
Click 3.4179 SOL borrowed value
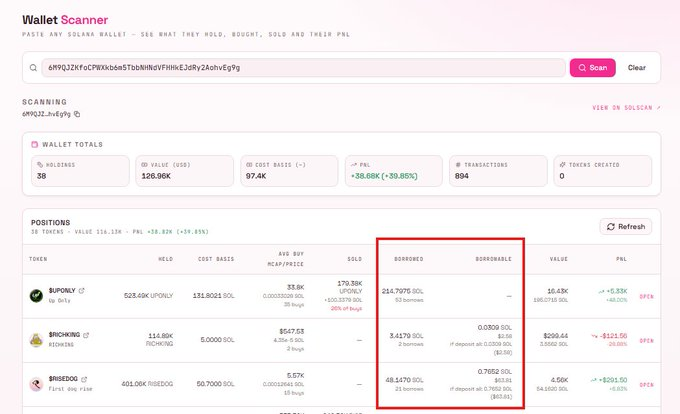406,336
